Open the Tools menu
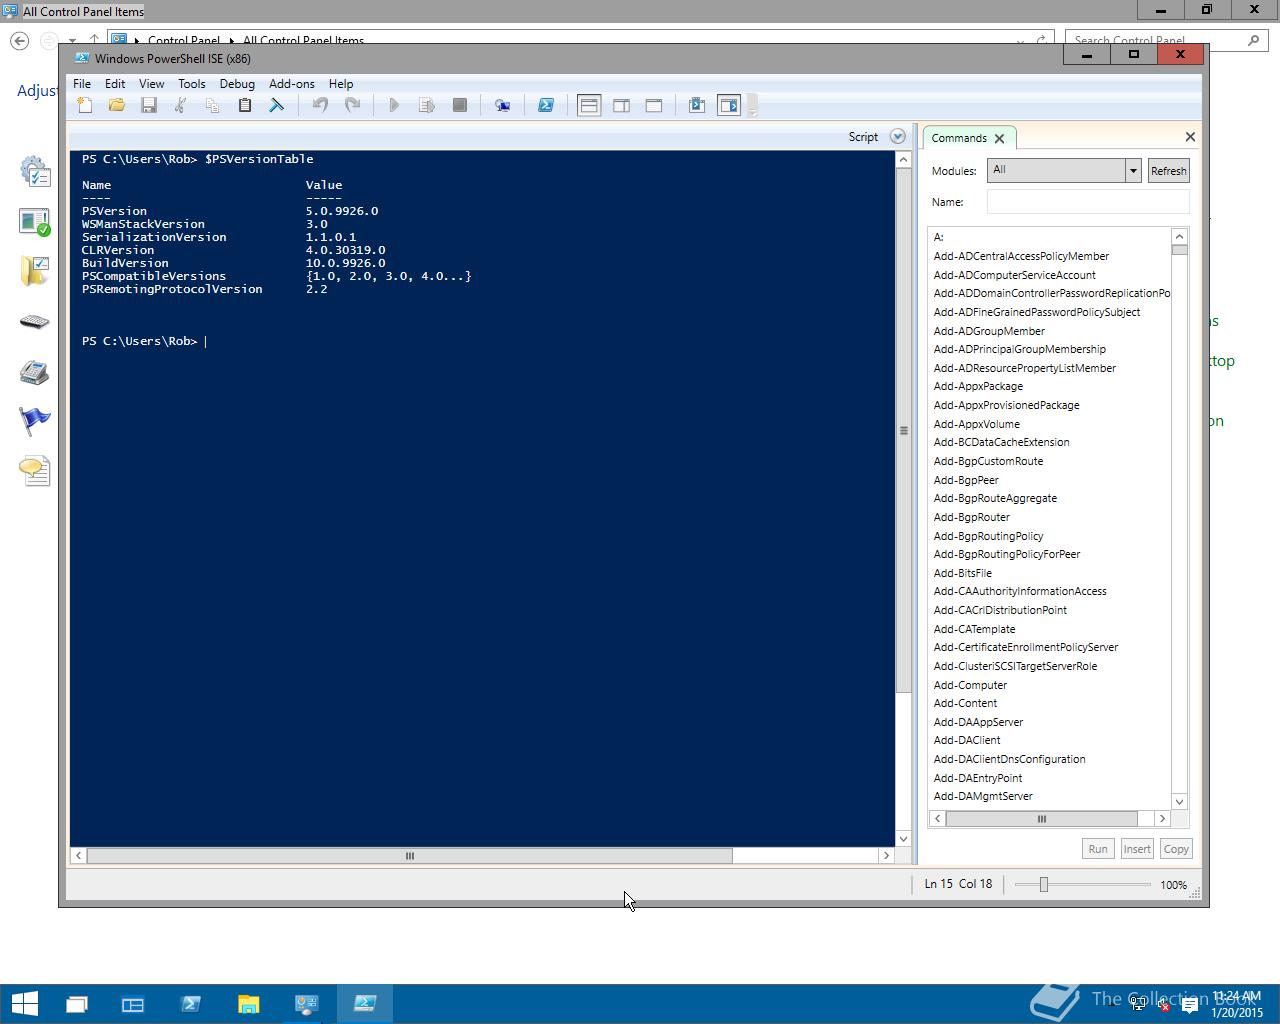This screenshot has width=1280, height=1024. click(191, 84)
